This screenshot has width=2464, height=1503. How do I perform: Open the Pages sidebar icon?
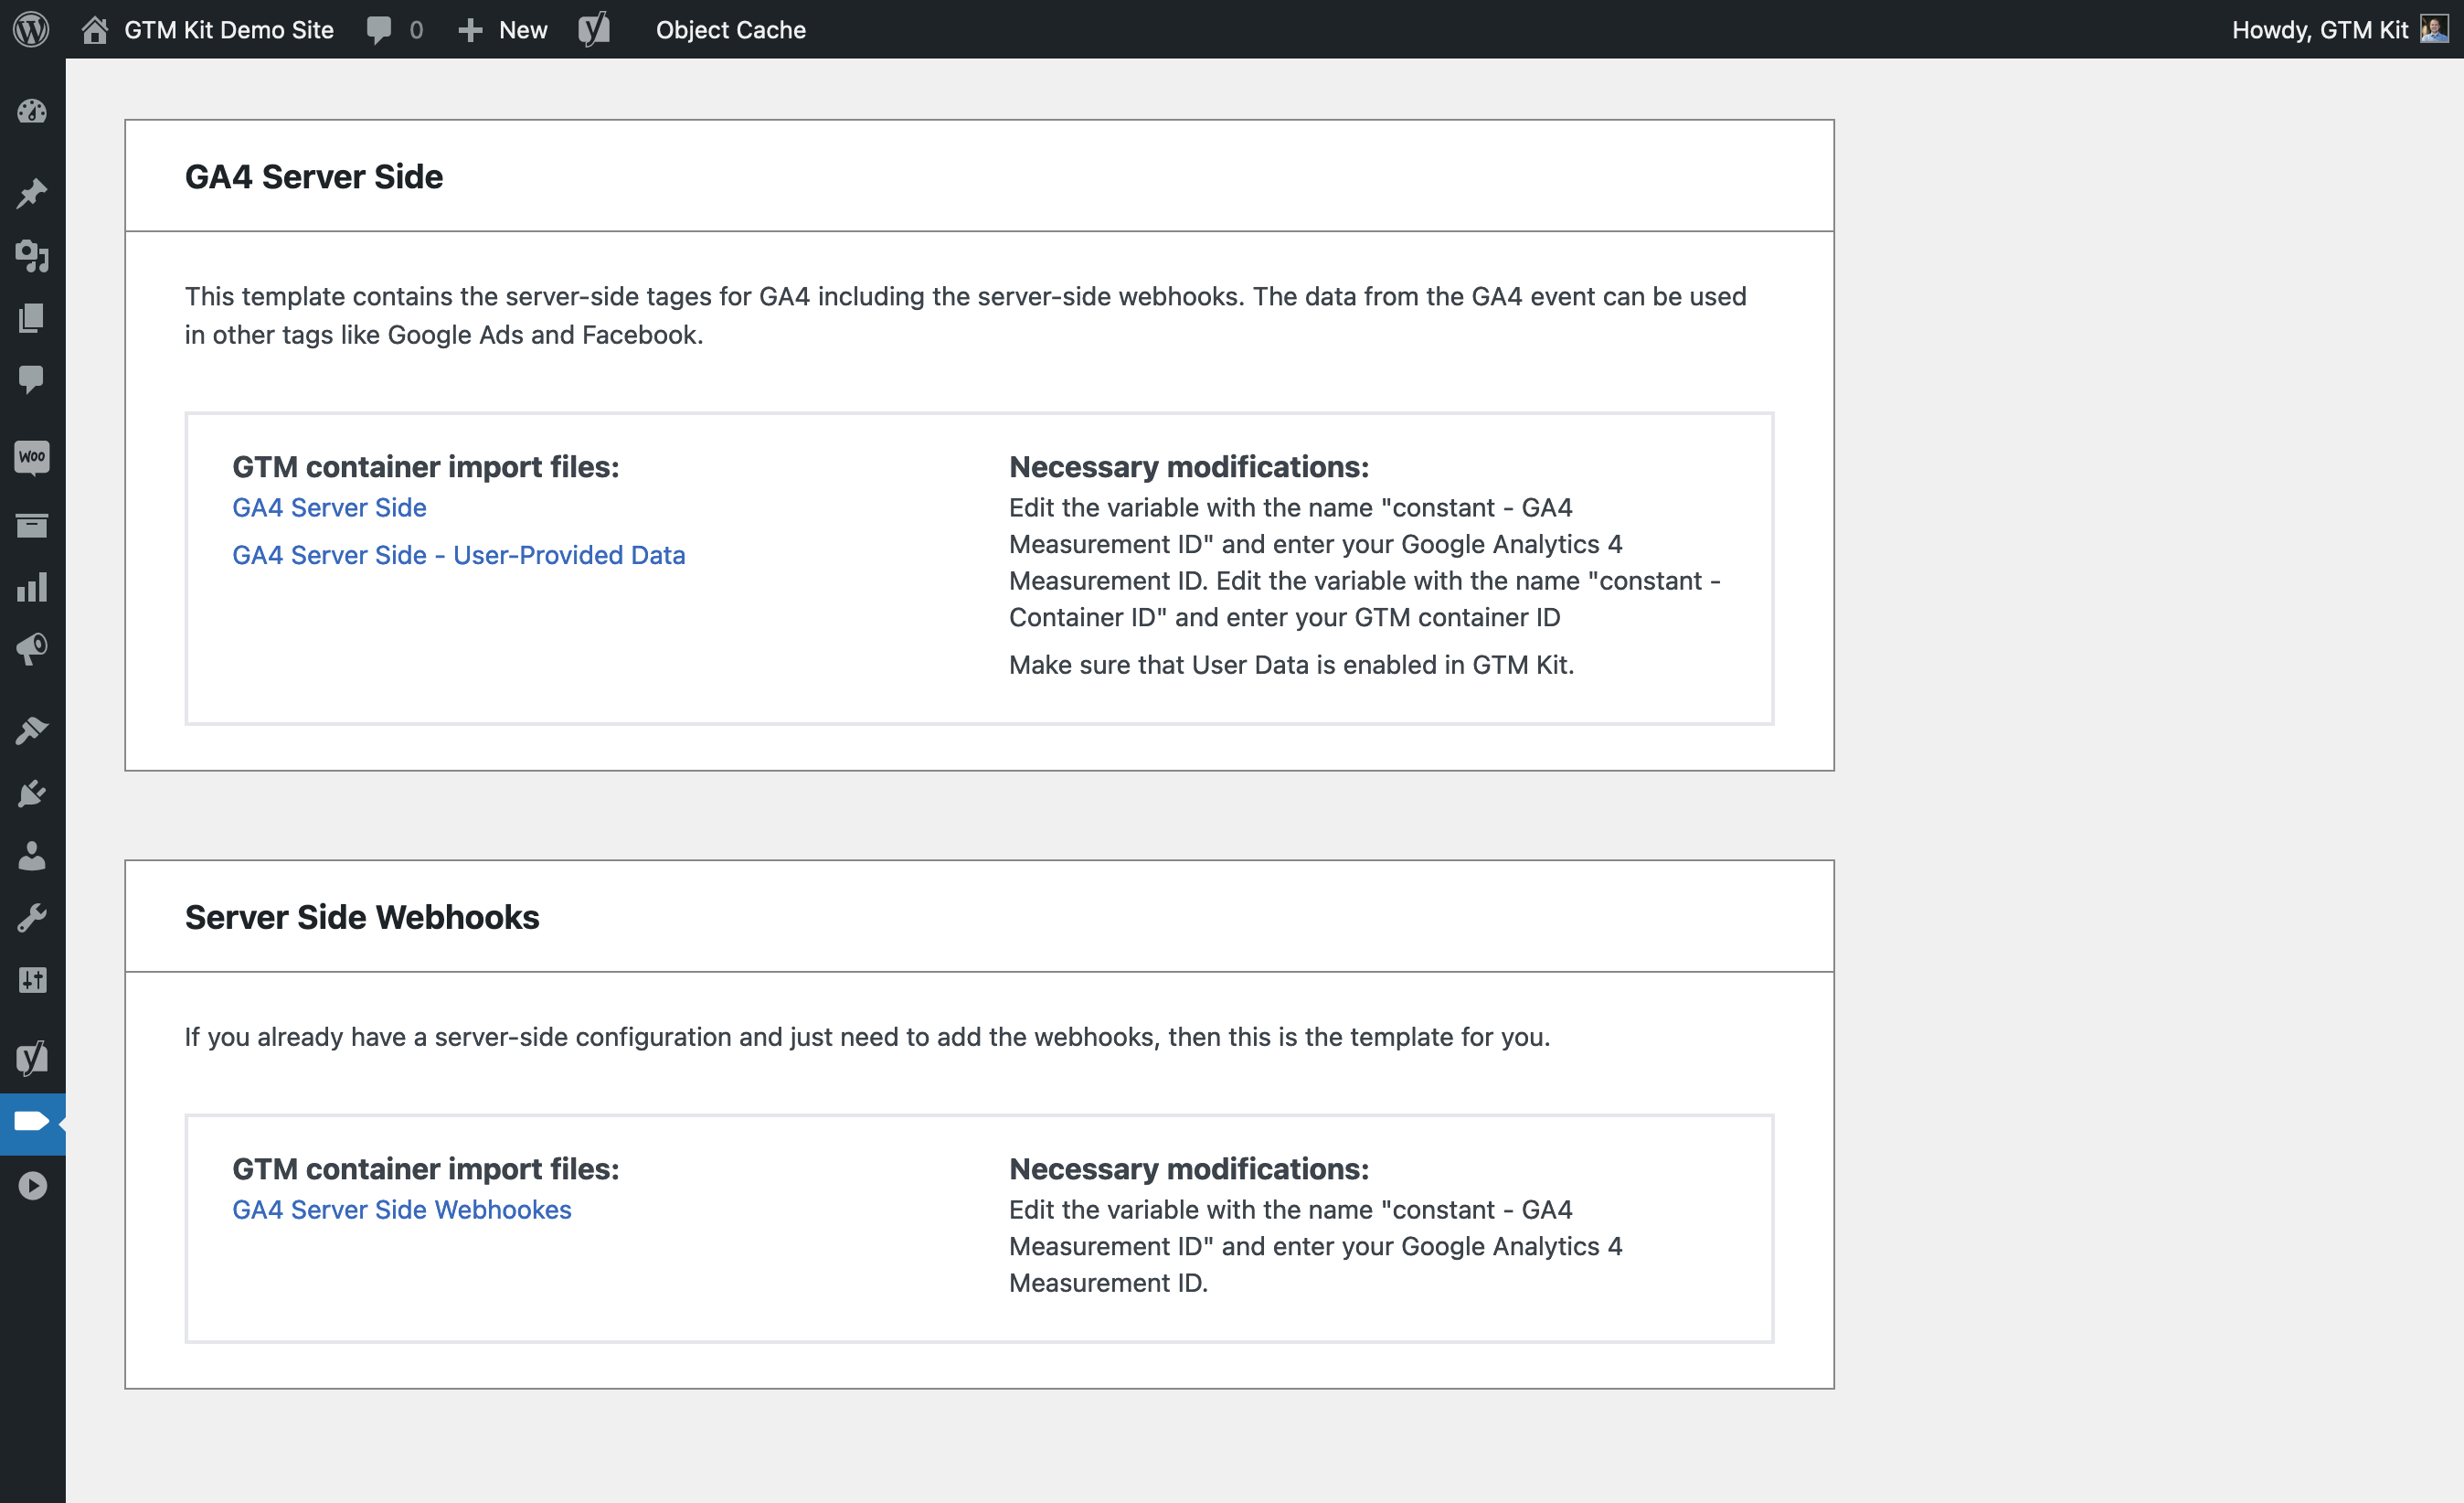(33, 319)
